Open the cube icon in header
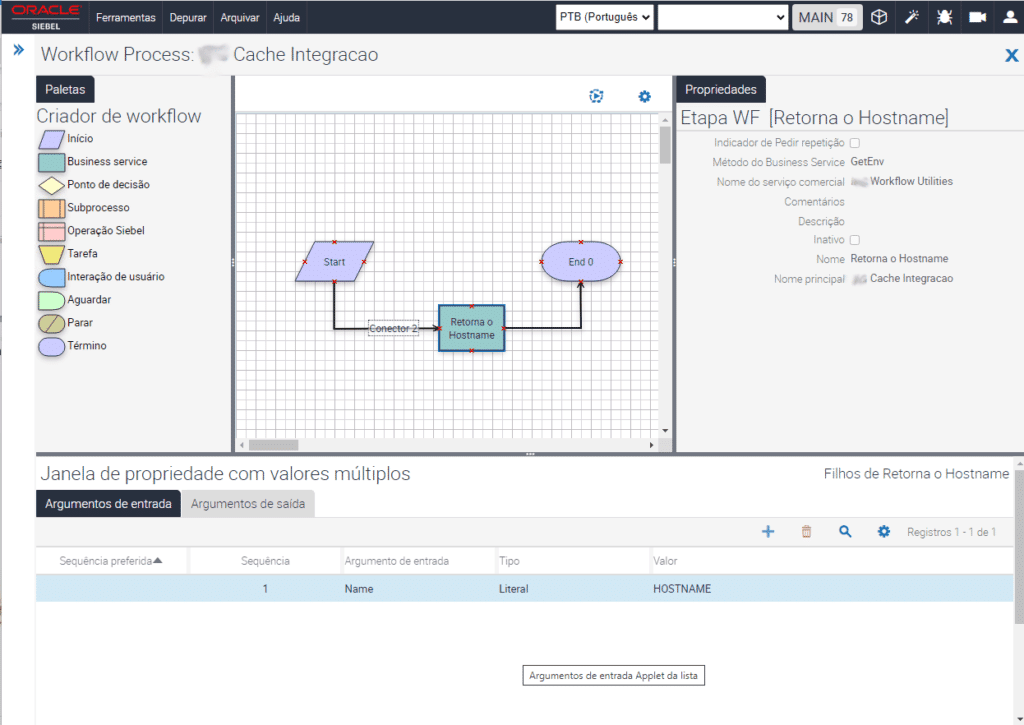 879,17
